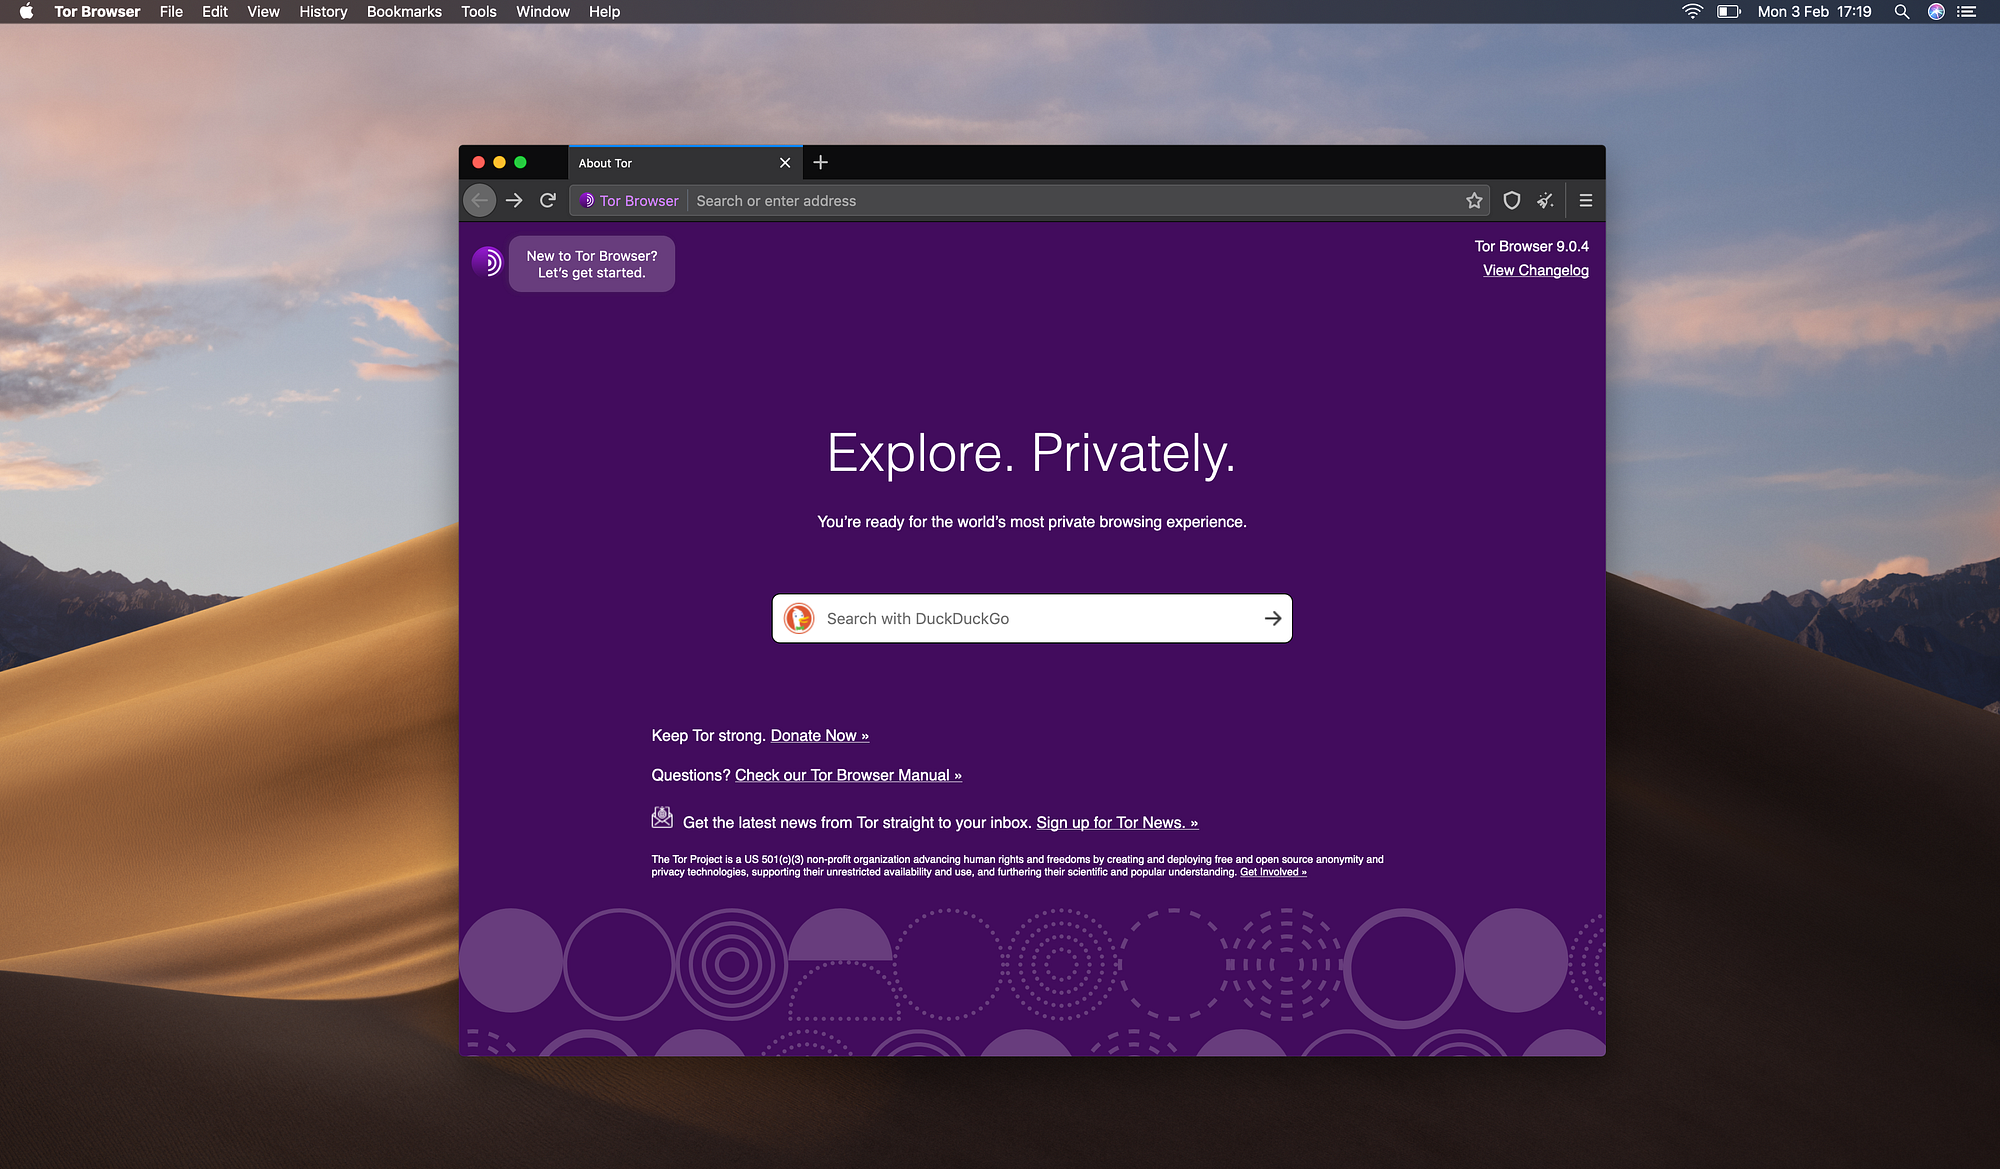The width and height of the screenshot is (2000, 1169).
Task: Open Spotlight search
Action: point(1902,12)
